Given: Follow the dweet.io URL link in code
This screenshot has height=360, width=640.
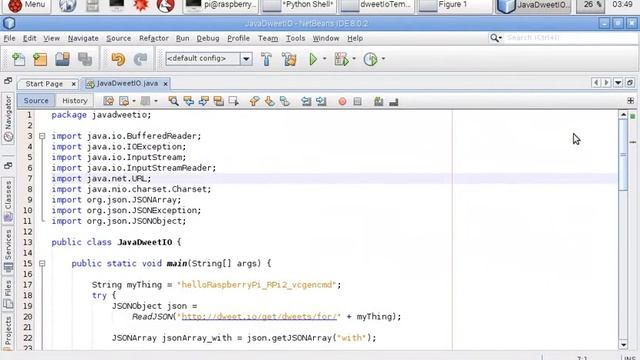Looking at the screenshot, I should click(x=260, y=317).
